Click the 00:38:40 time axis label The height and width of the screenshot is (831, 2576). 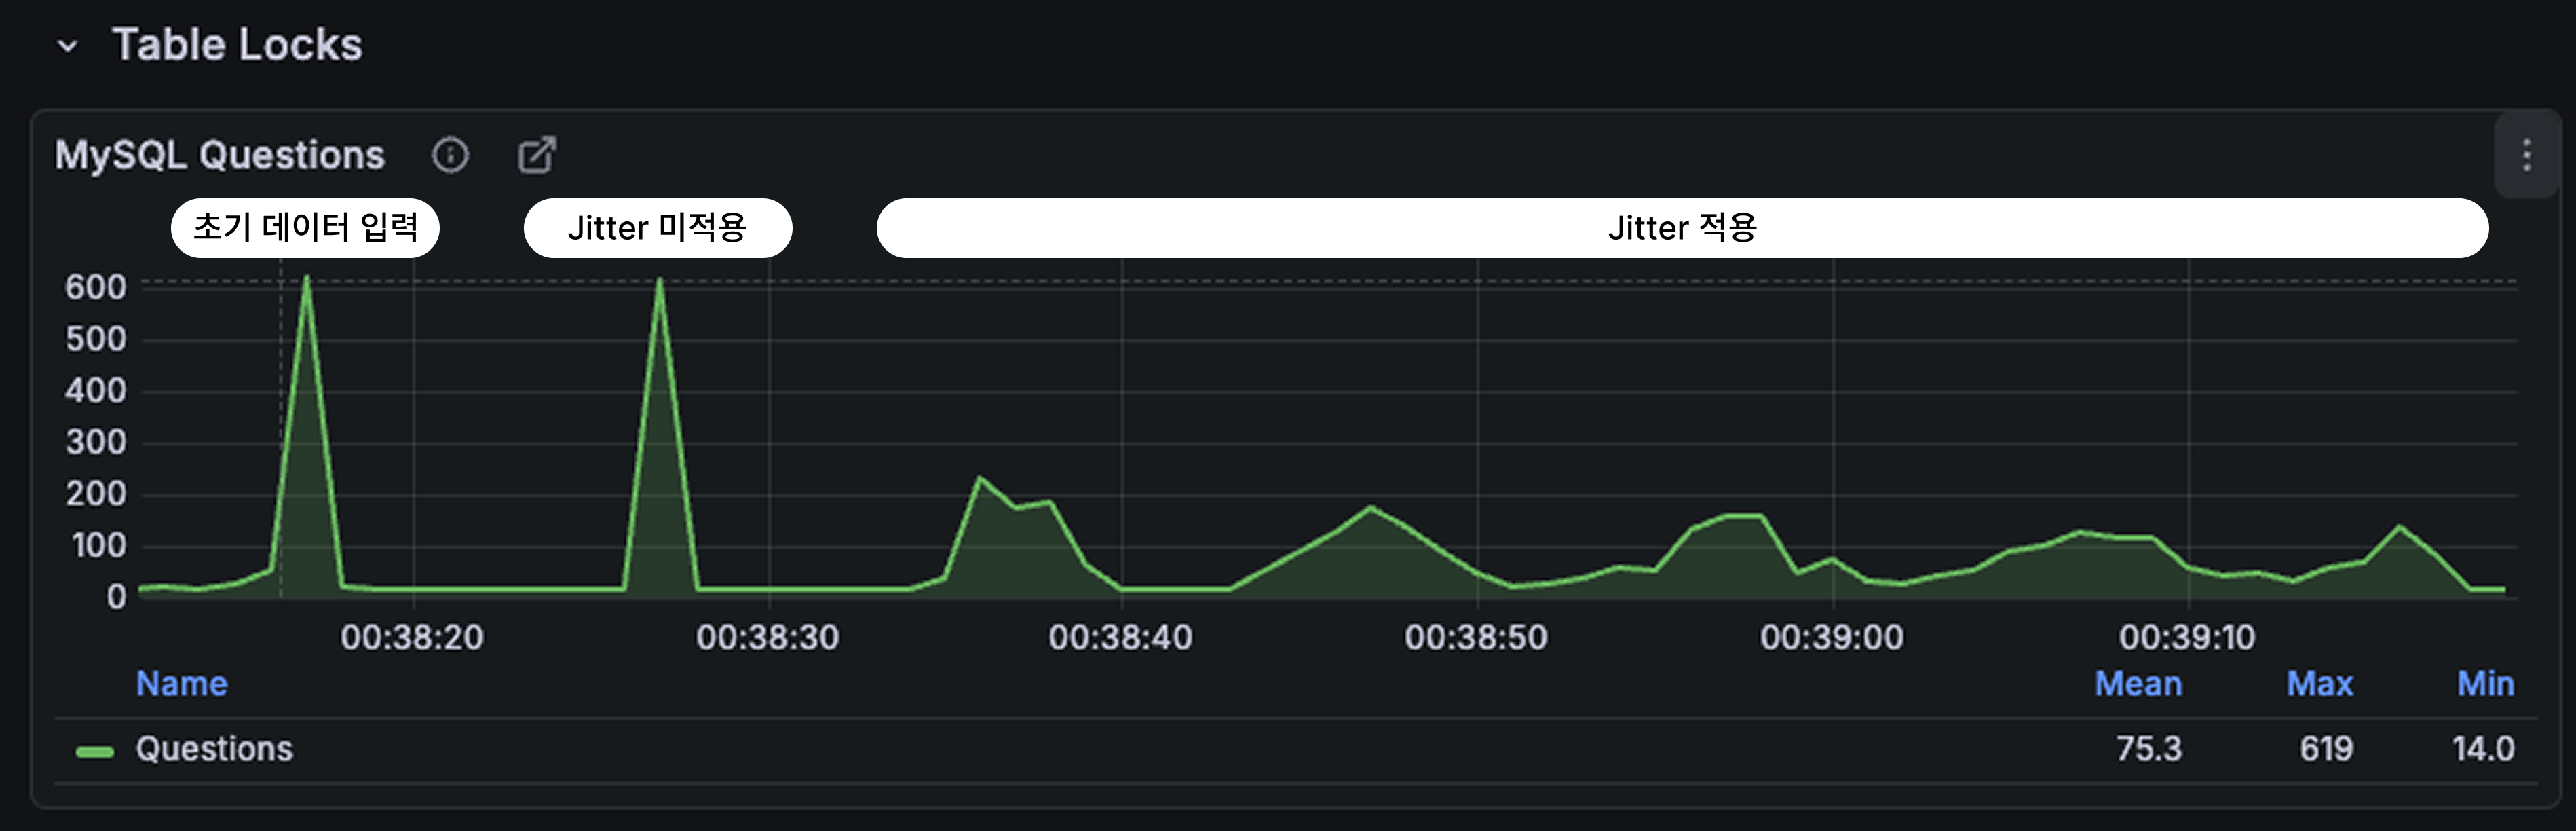(x=1120, y=637)
